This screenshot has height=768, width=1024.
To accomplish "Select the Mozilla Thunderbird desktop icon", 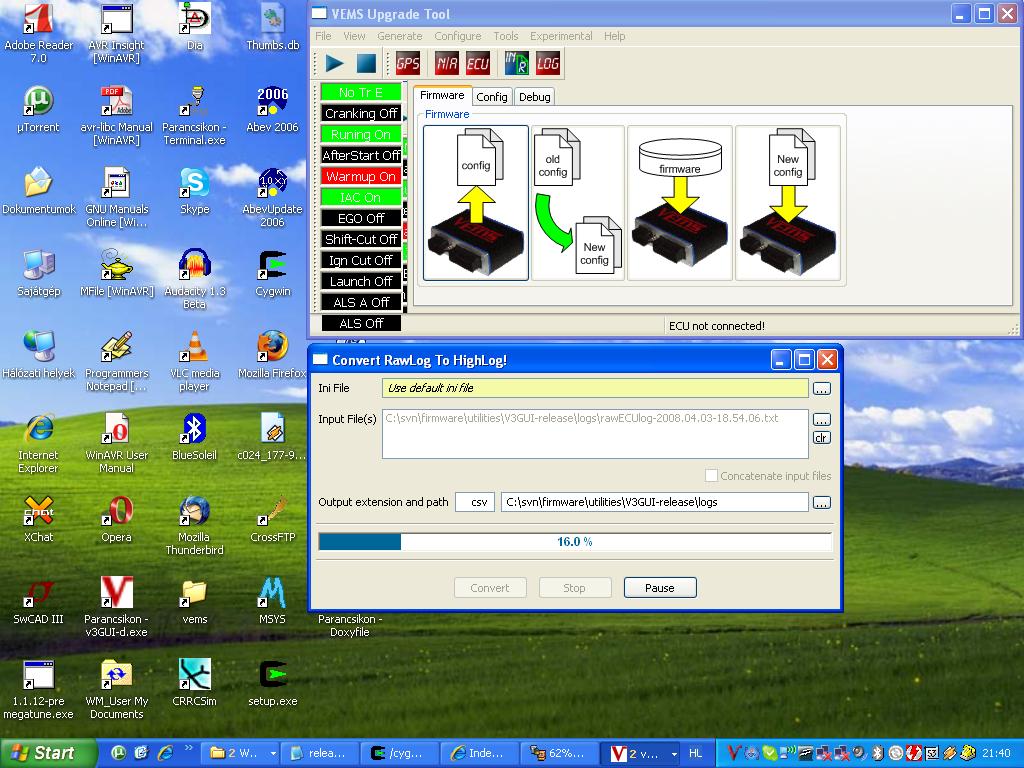I will (195, 526).
